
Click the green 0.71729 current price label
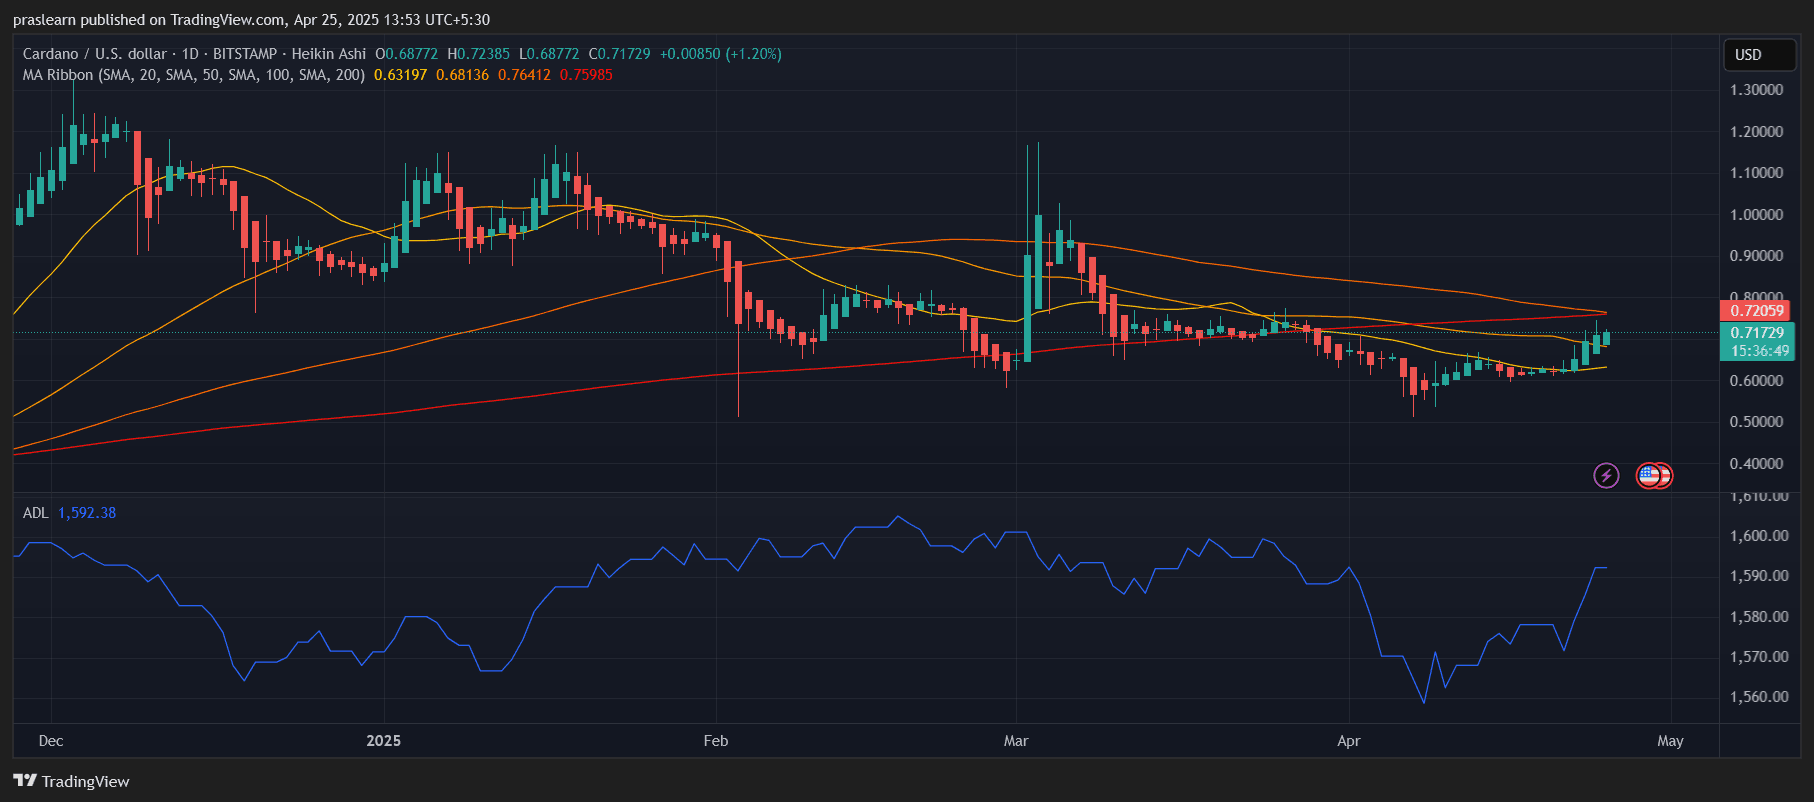click(1757, 333)
